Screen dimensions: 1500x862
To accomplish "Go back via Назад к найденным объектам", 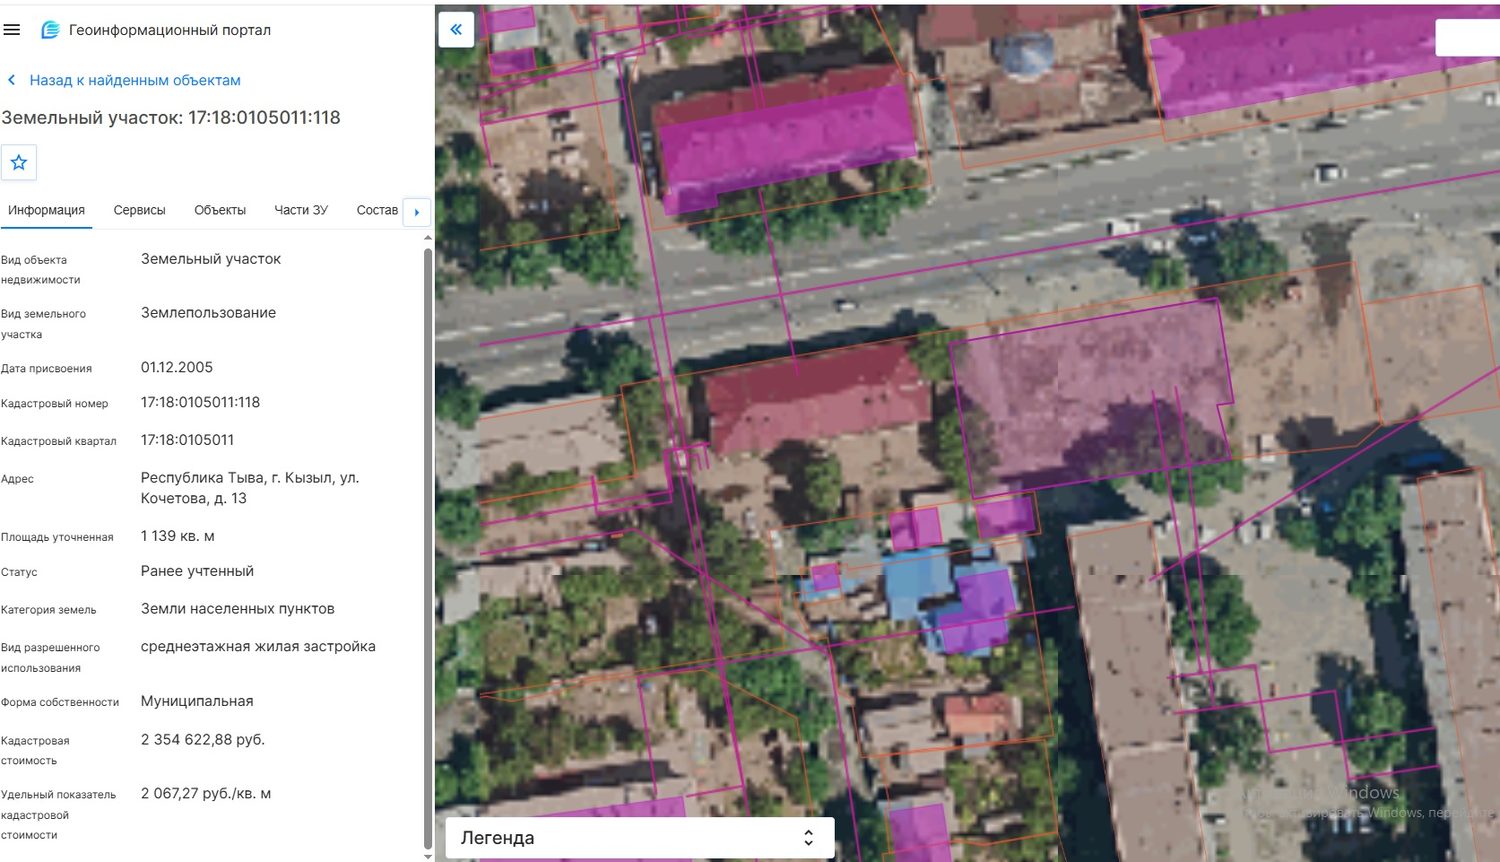I will 135,80.
